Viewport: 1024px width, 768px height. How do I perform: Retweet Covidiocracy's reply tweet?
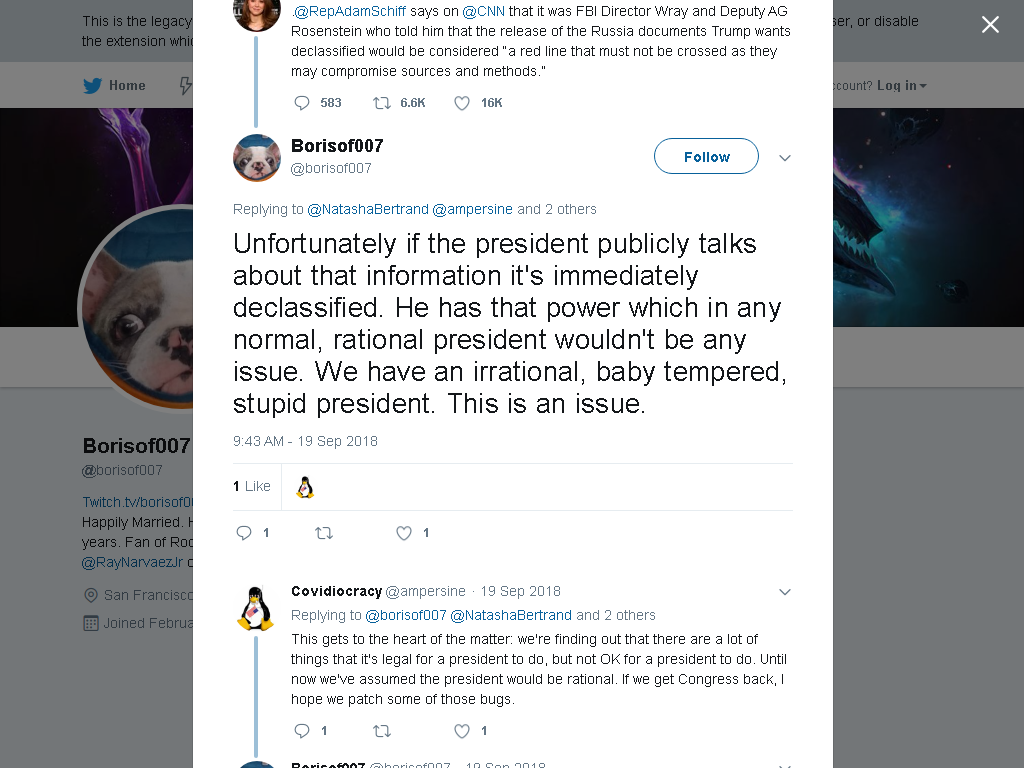(381, 731)
